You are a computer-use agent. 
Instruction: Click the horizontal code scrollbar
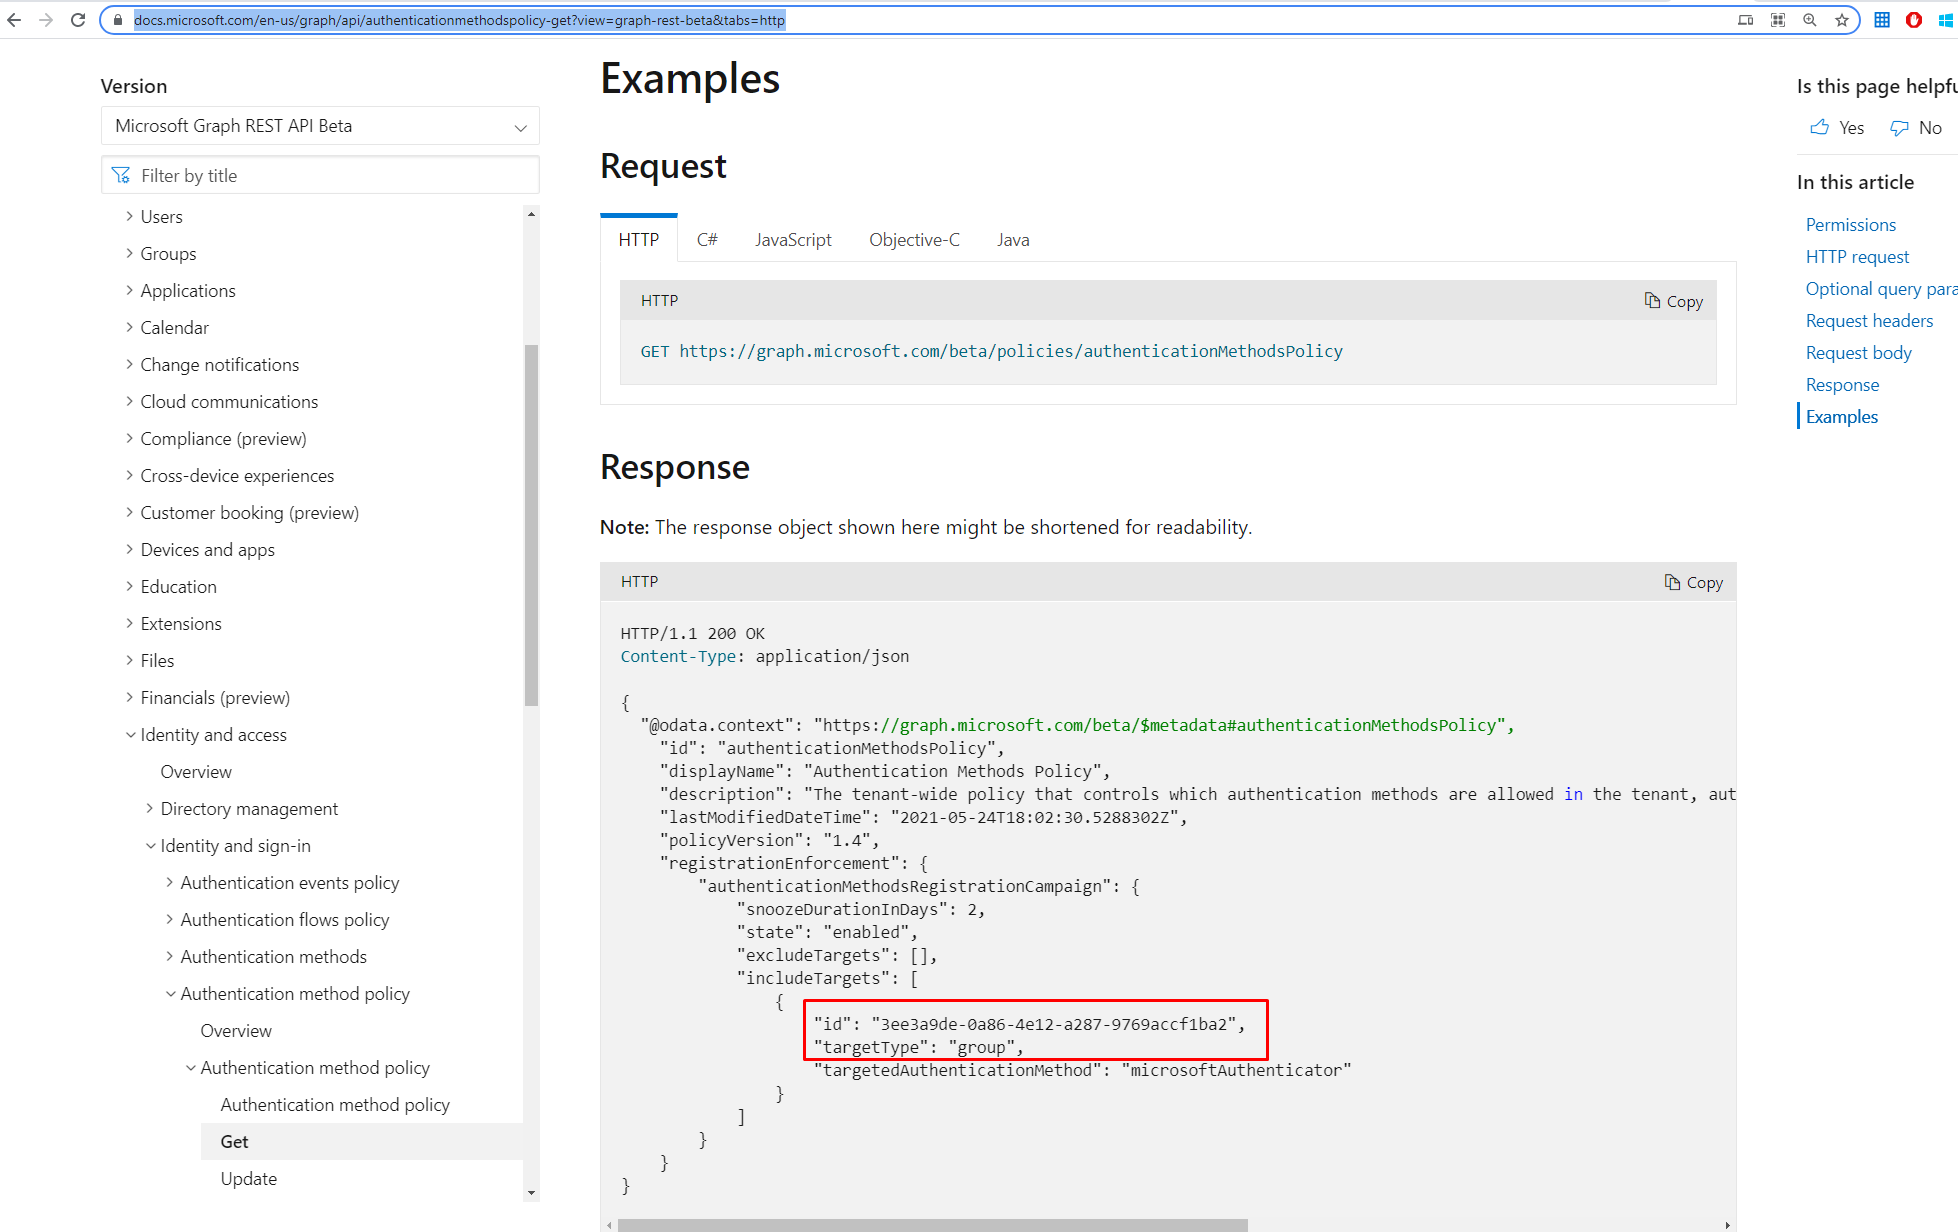932,1225
